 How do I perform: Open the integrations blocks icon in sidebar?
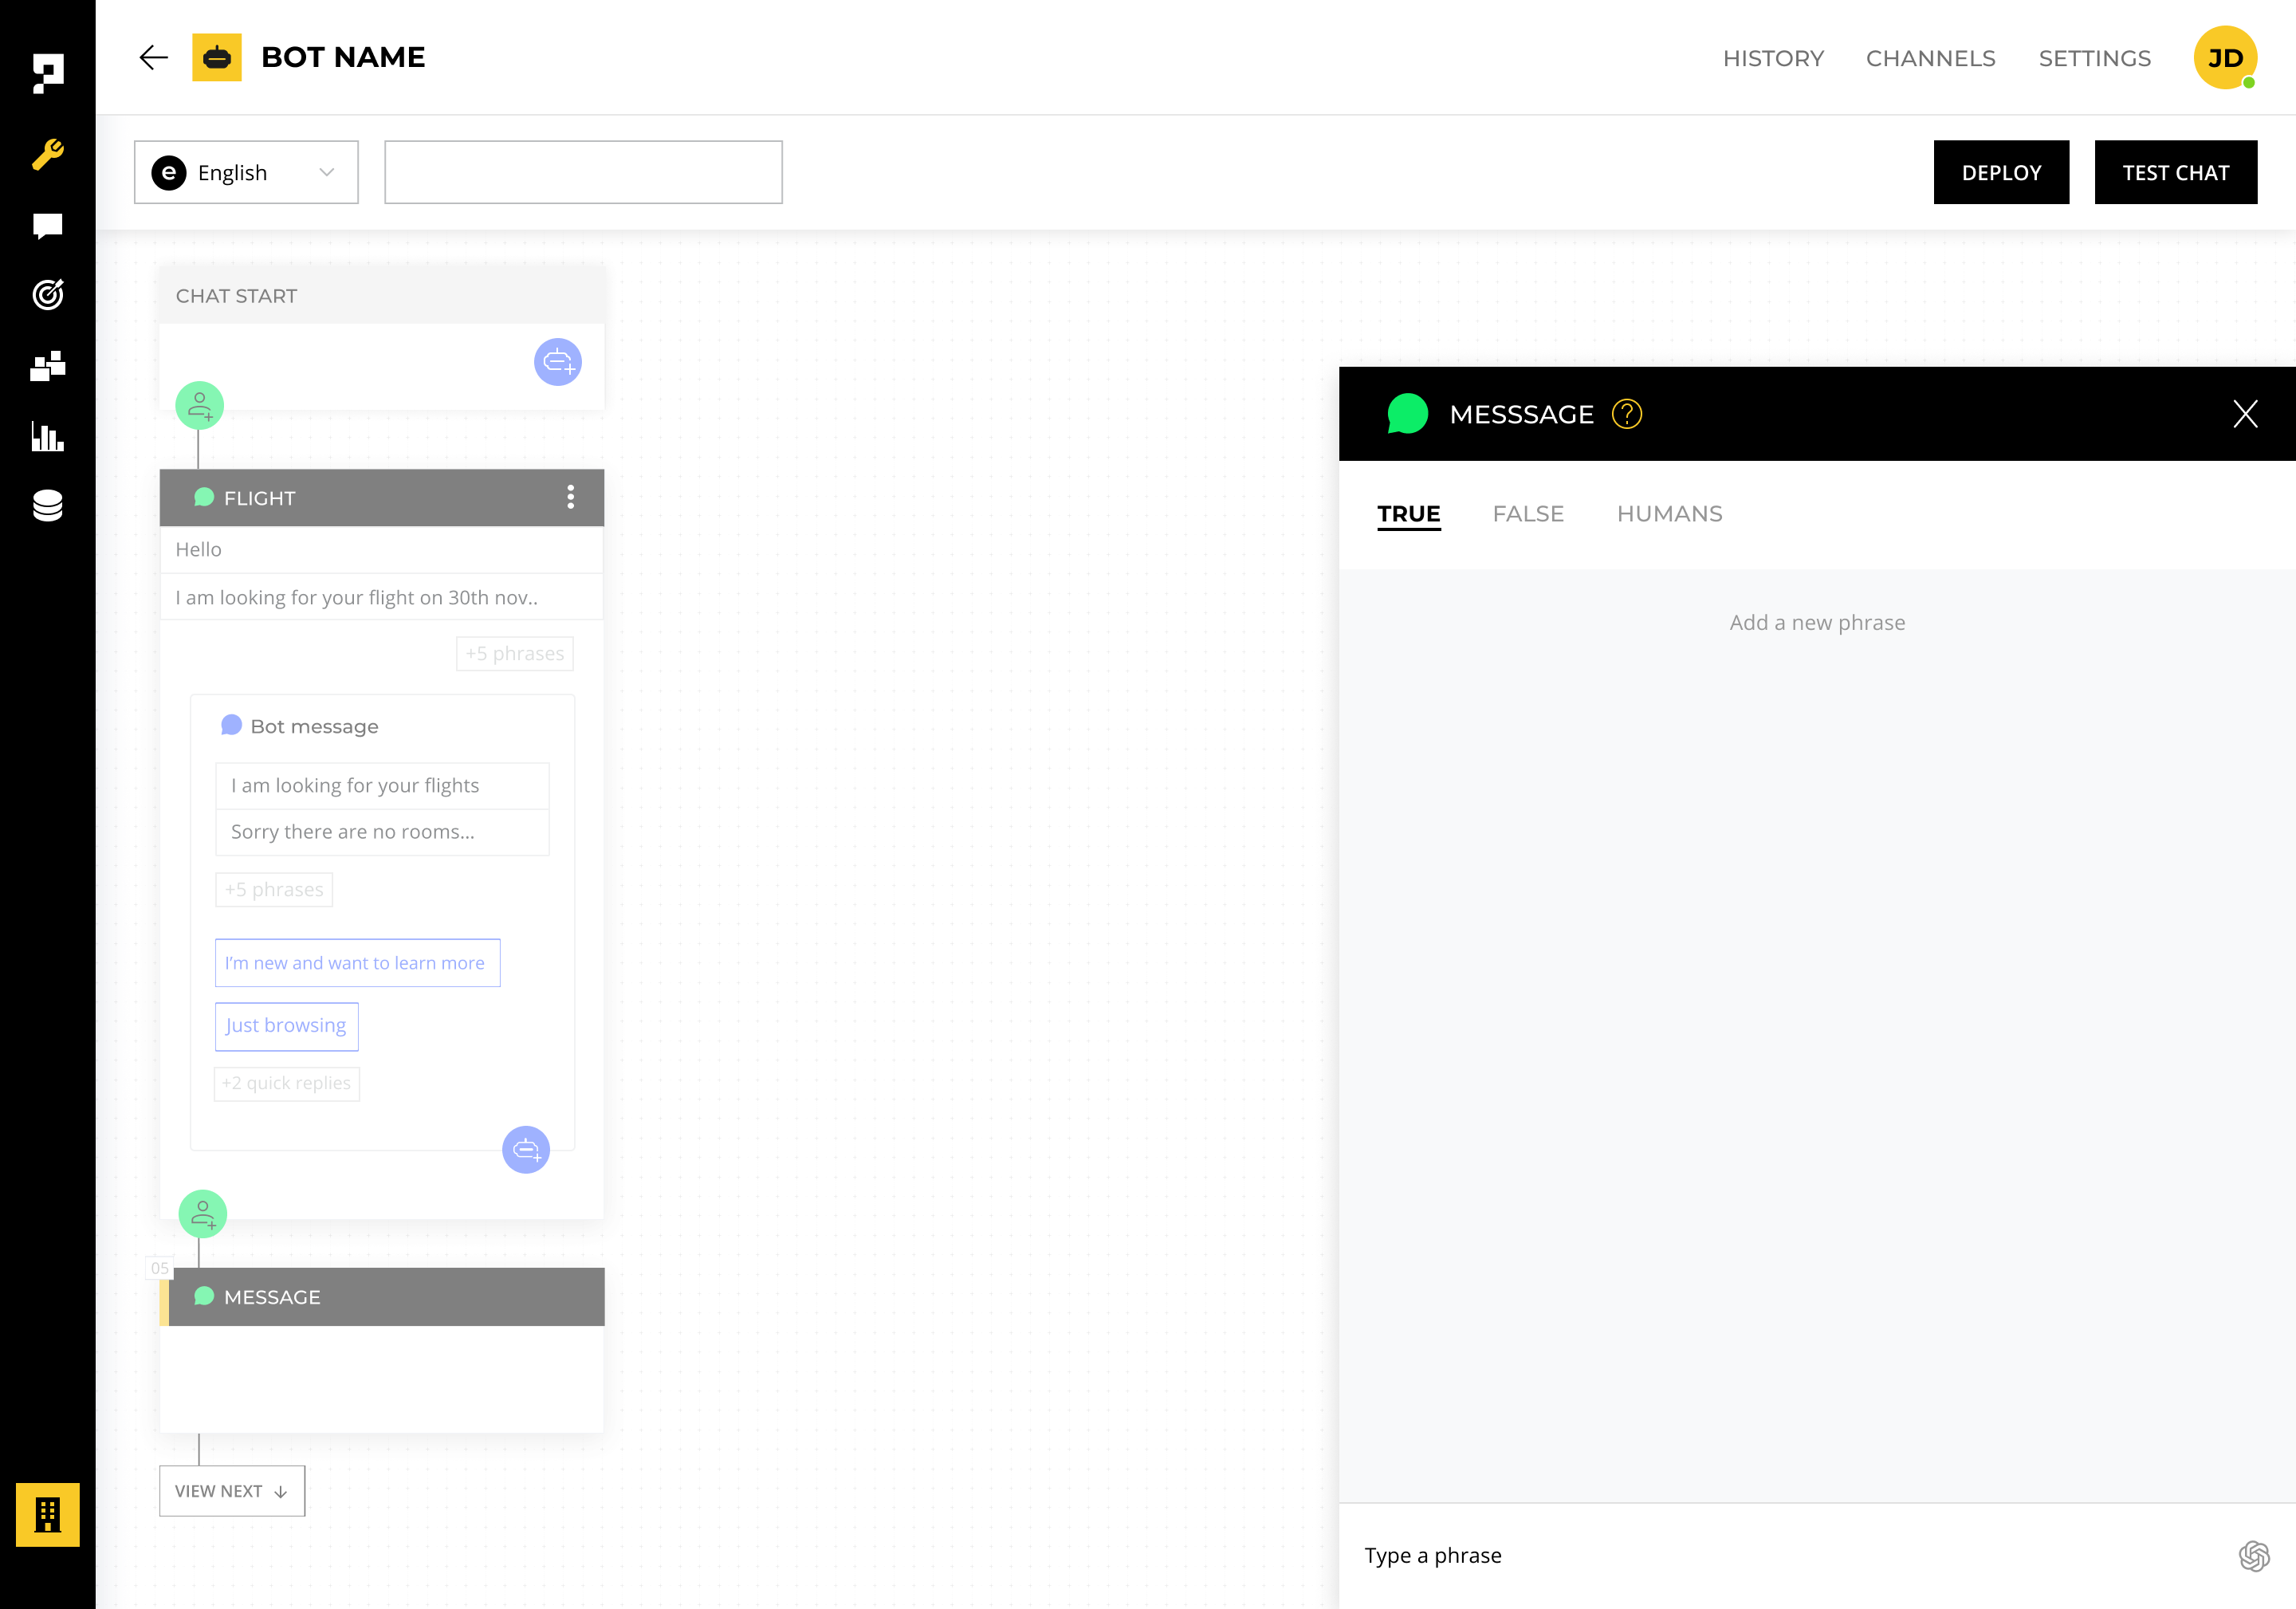coord(47,365)
